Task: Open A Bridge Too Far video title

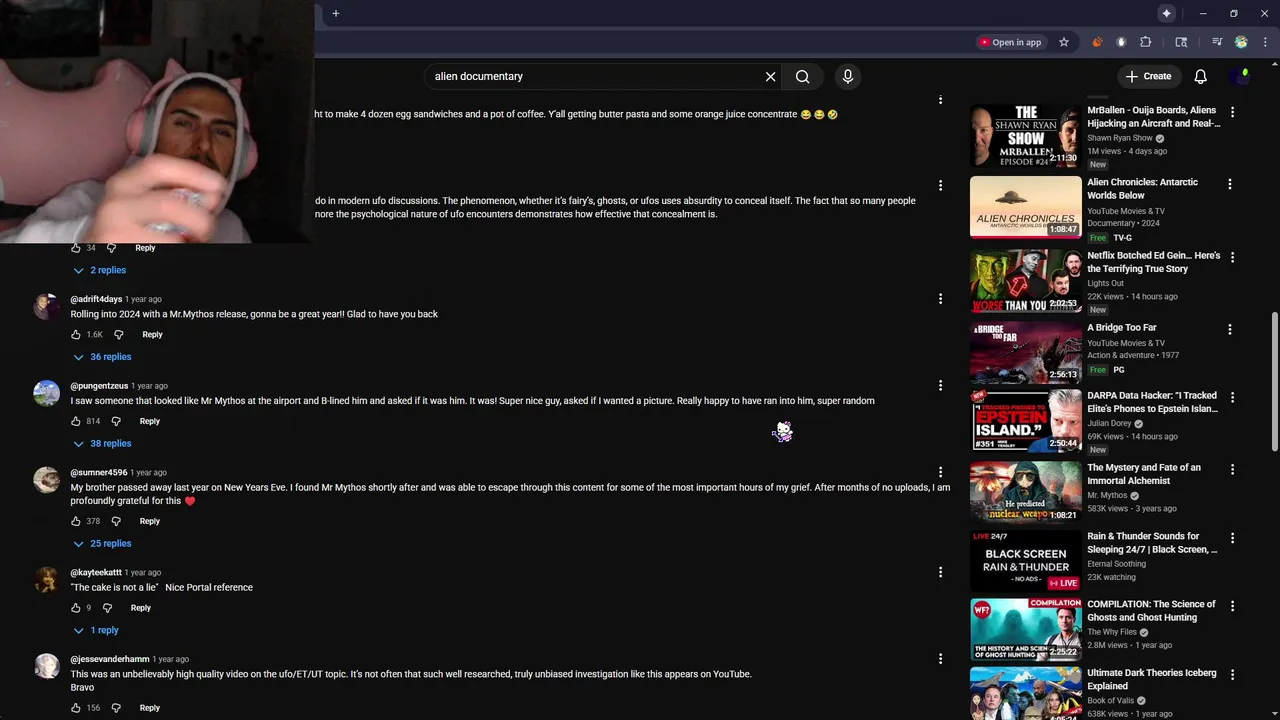Action: (x=1122, y=328)
